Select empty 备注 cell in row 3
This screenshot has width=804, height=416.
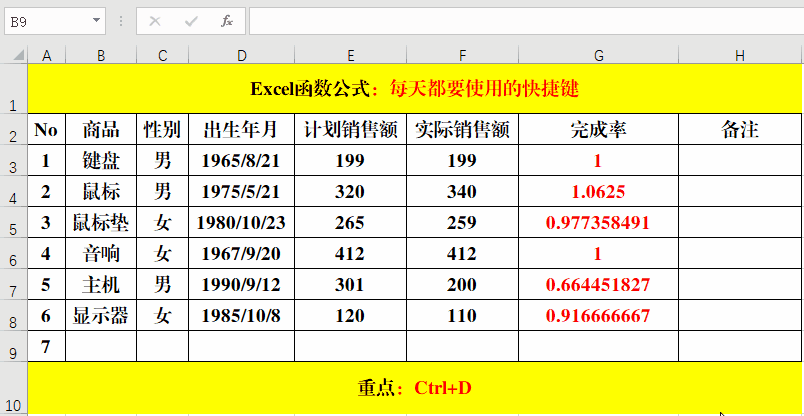740,161
